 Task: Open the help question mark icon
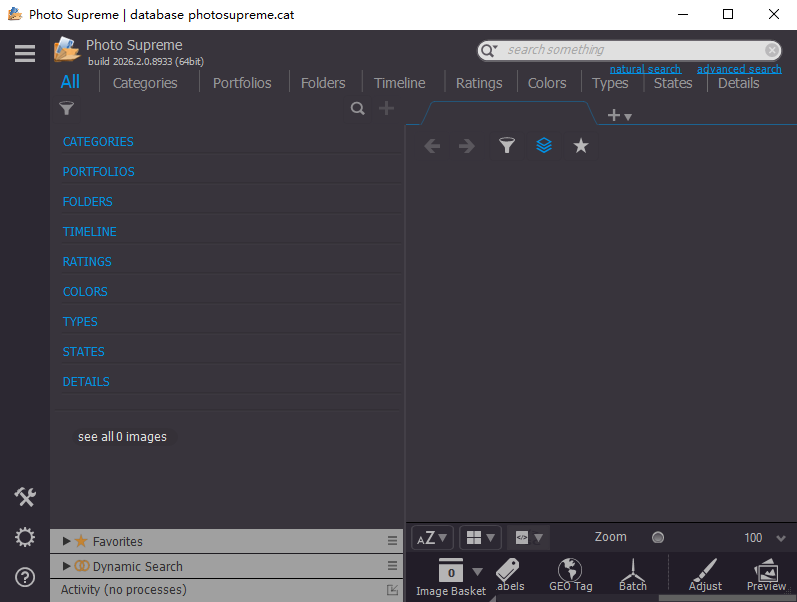(24, 577)
